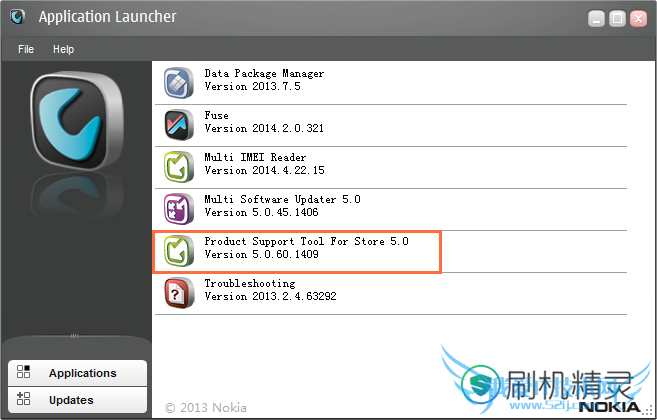The width and height of the screenshot is (657, 420).
Task: Launch Fuse via its icon
Action: click(x=178, y=125)
